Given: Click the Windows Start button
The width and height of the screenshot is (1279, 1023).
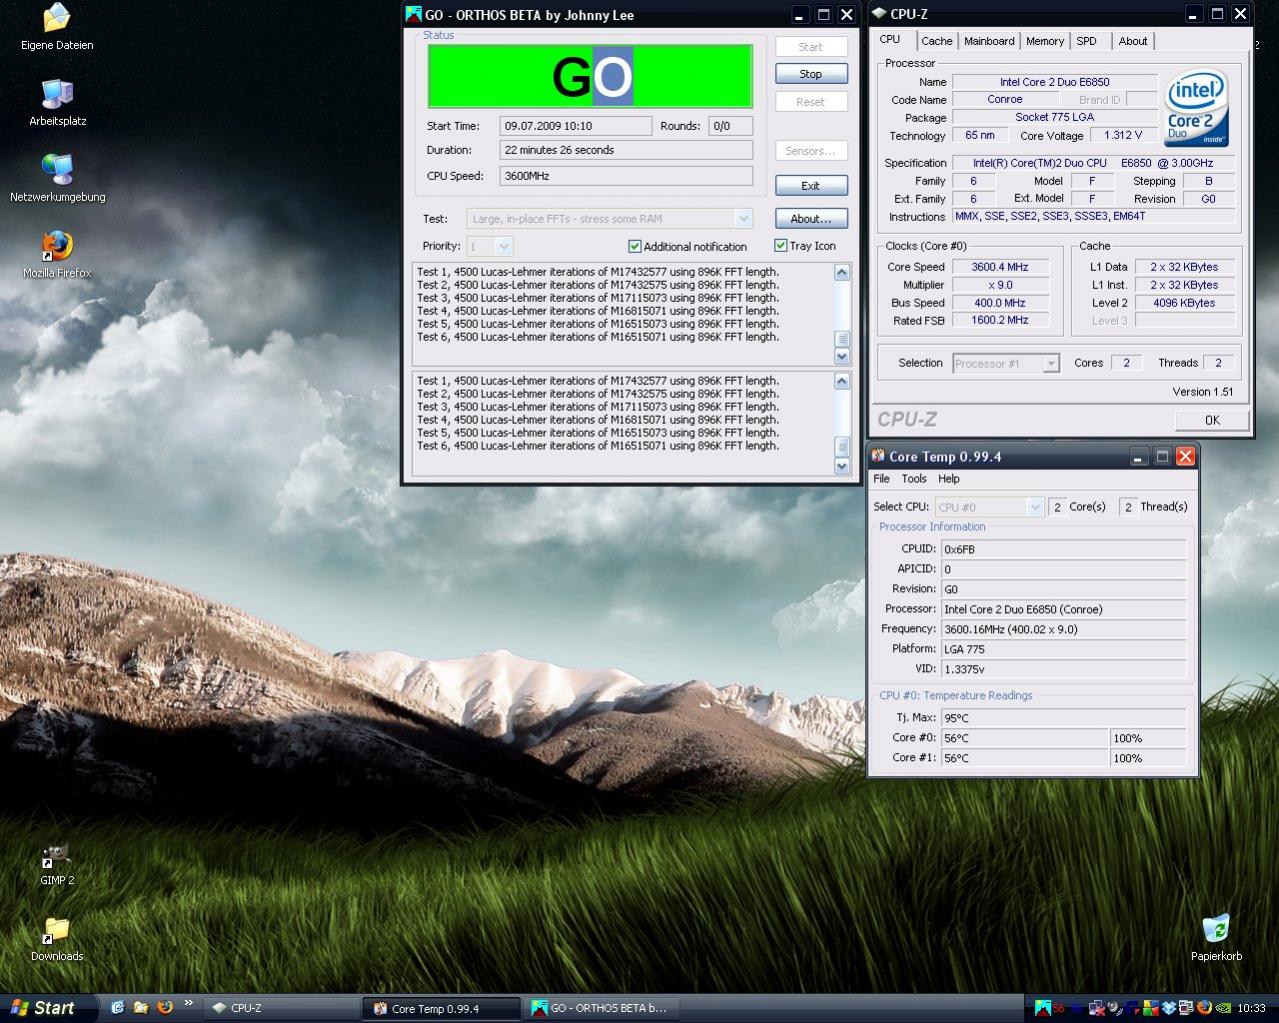Looking at the screenshot, I should pos(48,1008).
